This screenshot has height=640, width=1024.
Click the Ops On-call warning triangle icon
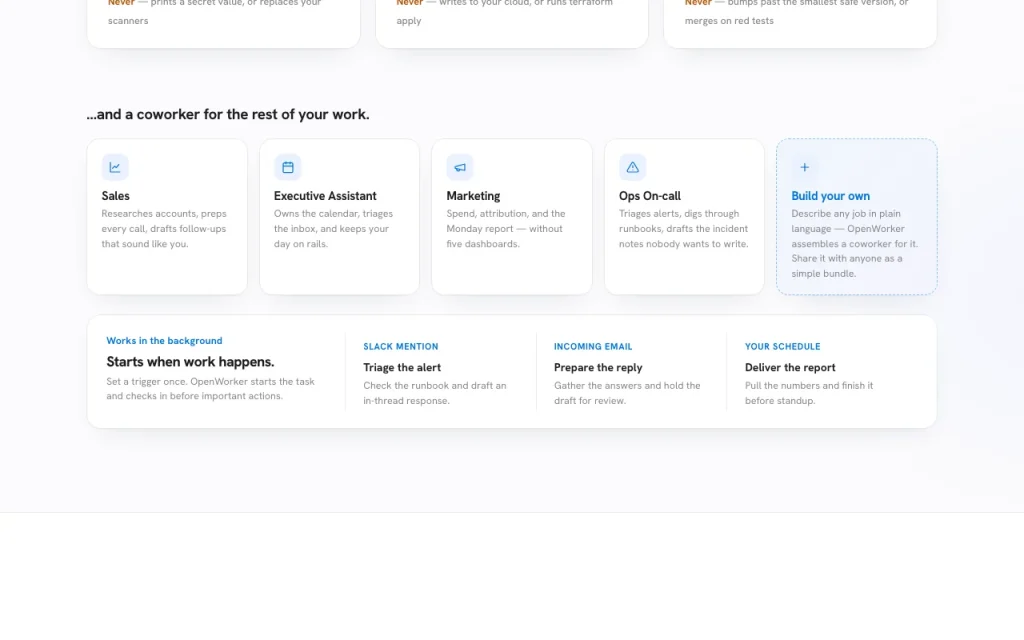coord(632,167)
